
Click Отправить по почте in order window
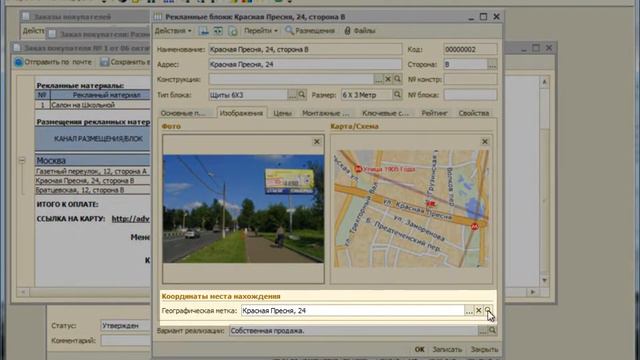point(53,62)
